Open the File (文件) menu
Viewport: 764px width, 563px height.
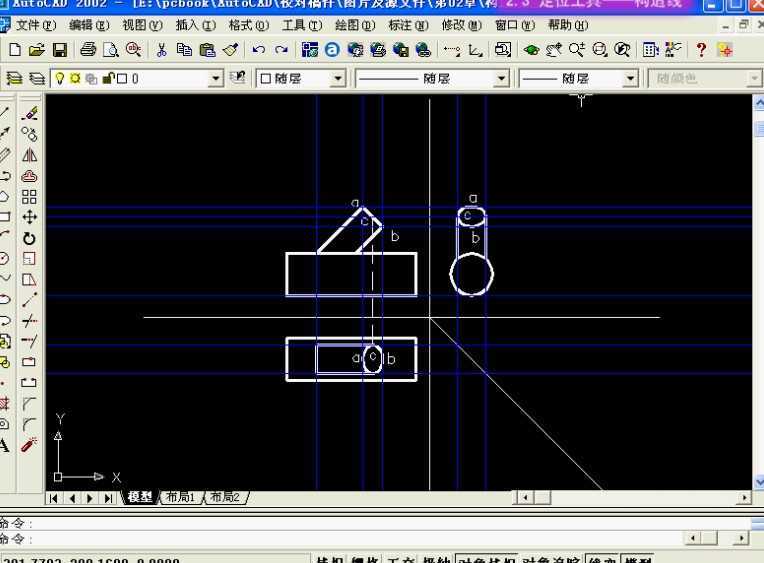36,25
